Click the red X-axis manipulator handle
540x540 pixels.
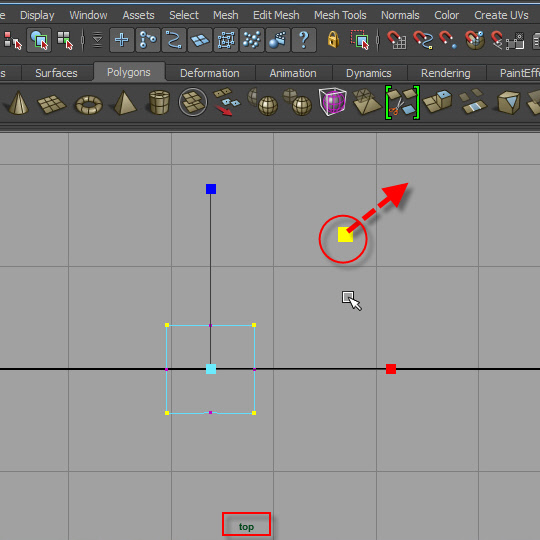391,369
